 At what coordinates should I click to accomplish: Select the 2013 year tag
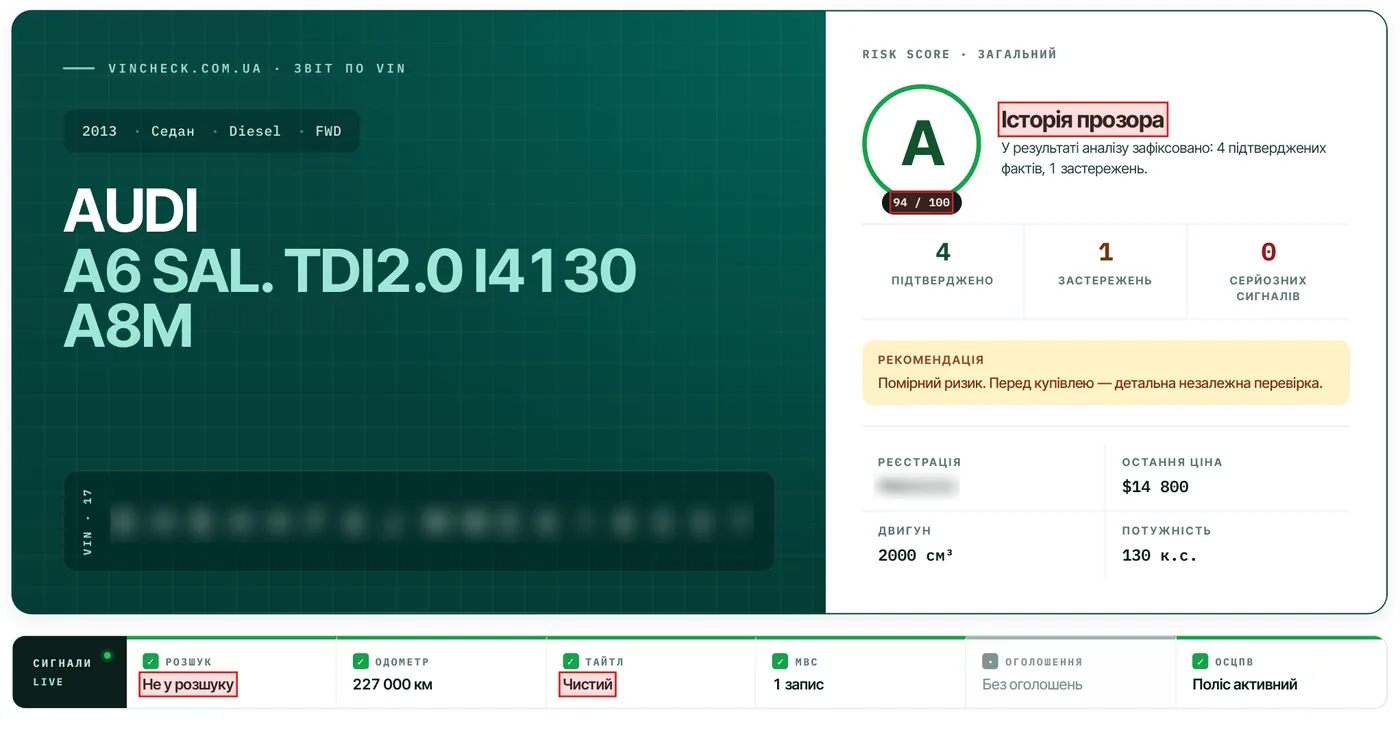tap(100, 131)
